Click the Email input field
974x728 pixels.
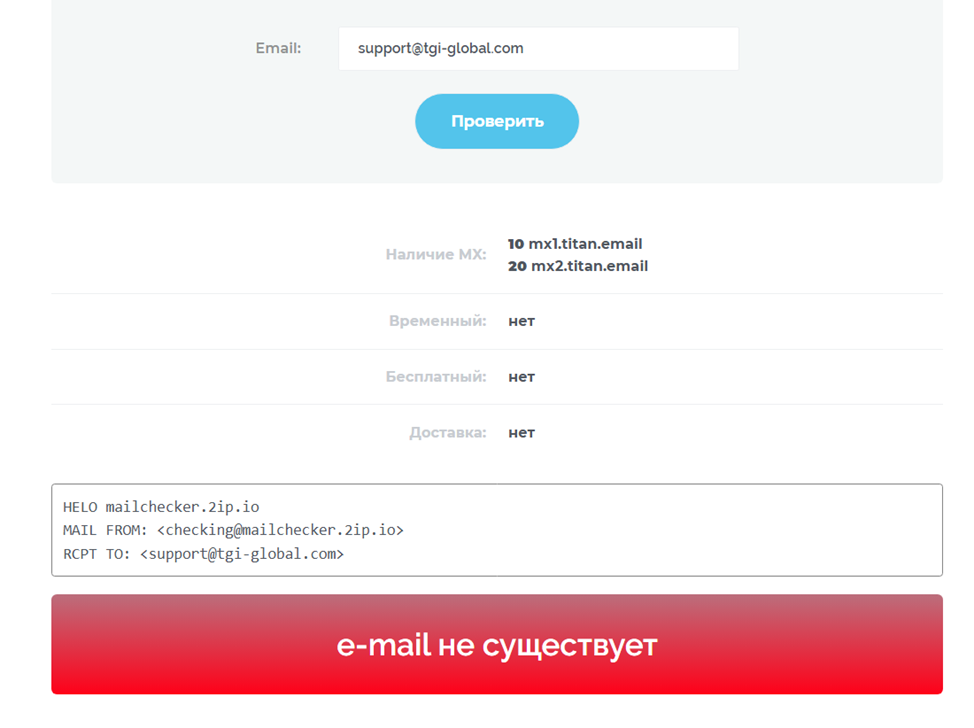pos(539,48)
